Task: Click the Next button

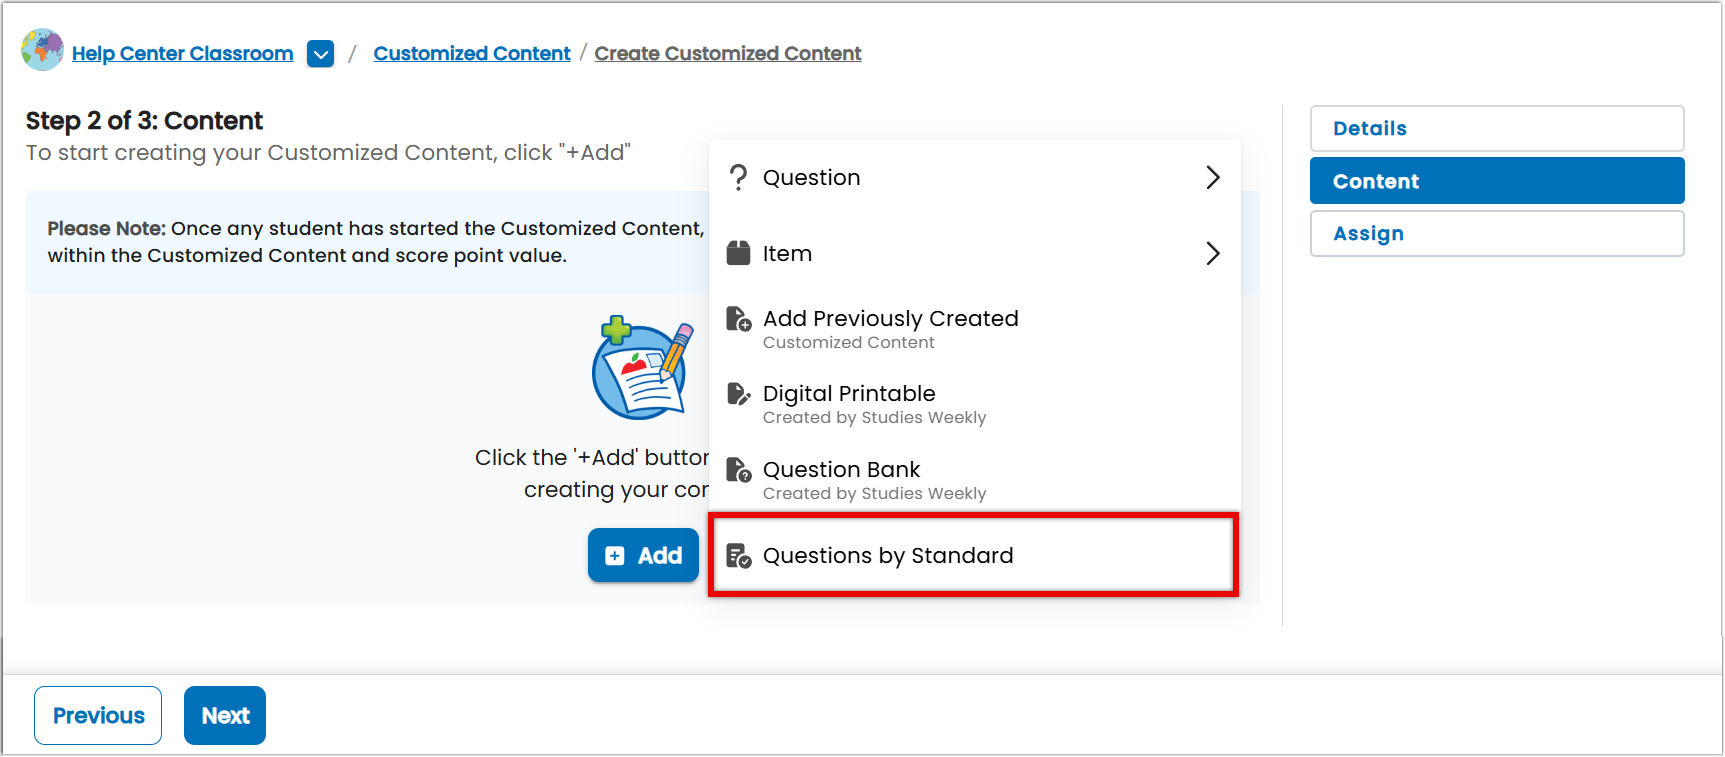Action: click(225, 715)
